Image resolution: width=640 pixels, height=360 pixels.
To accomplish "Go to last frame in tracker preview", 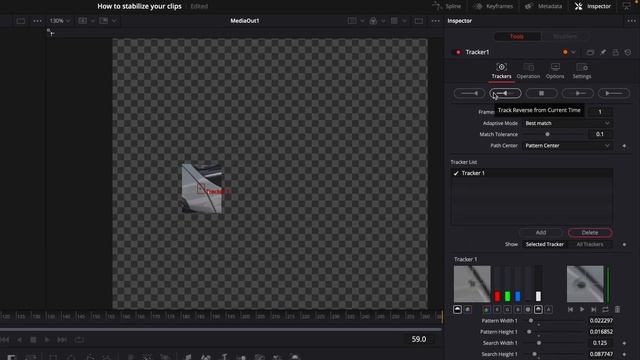I will (x=593, y=310).
